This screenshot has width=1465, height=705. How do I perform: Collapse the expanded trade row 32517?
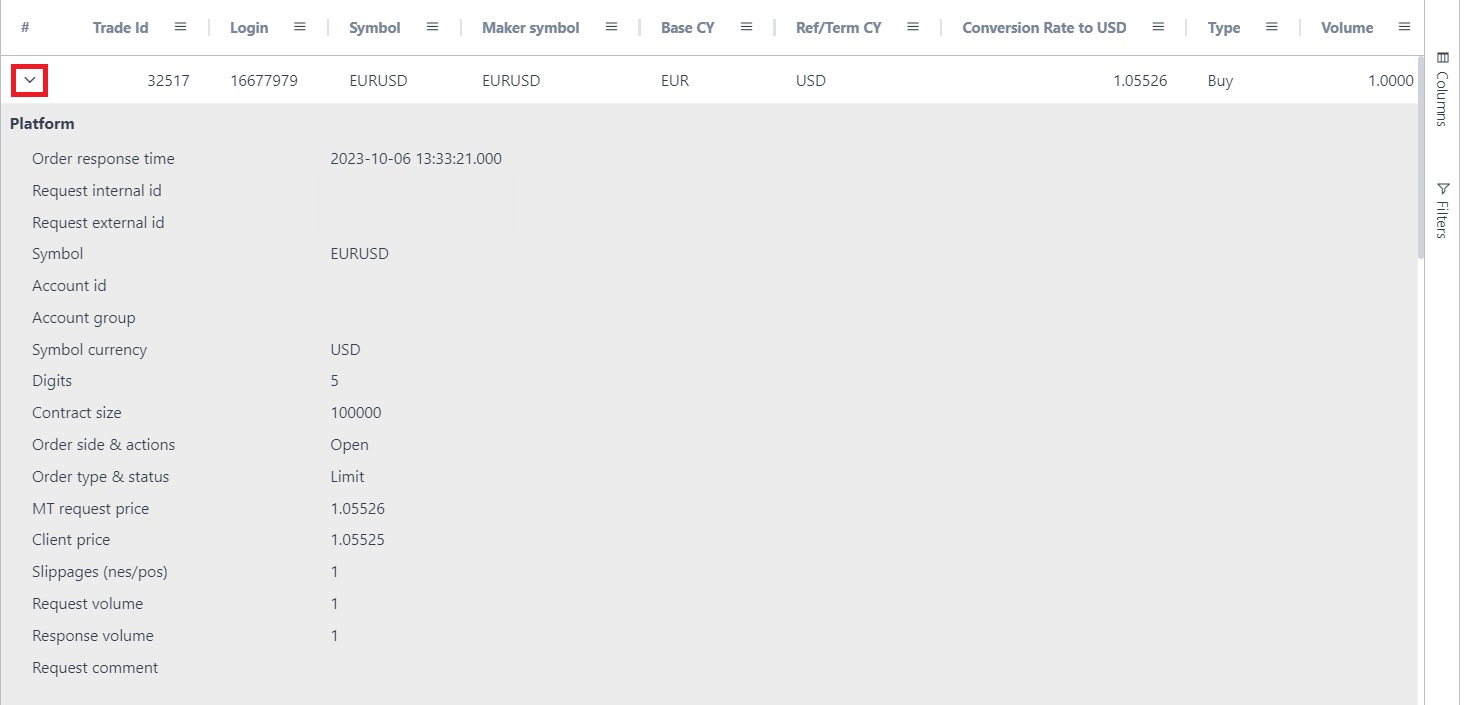[30, 80]
